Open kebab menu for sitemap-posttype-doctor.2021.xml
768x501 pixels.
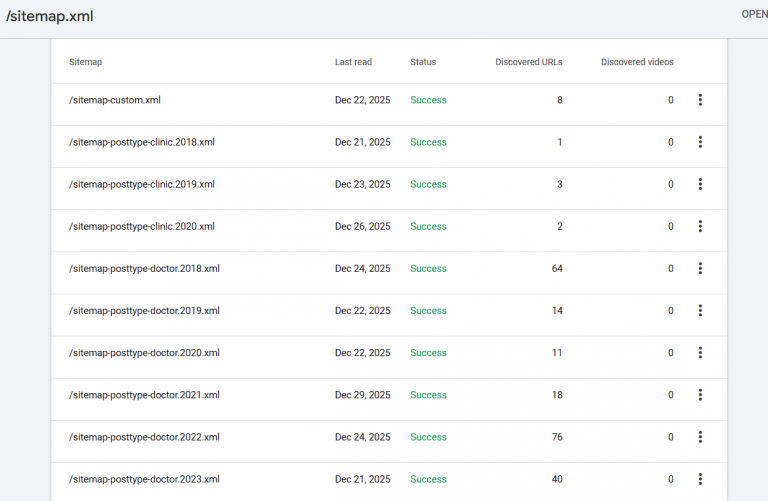(x=700, y=395)
